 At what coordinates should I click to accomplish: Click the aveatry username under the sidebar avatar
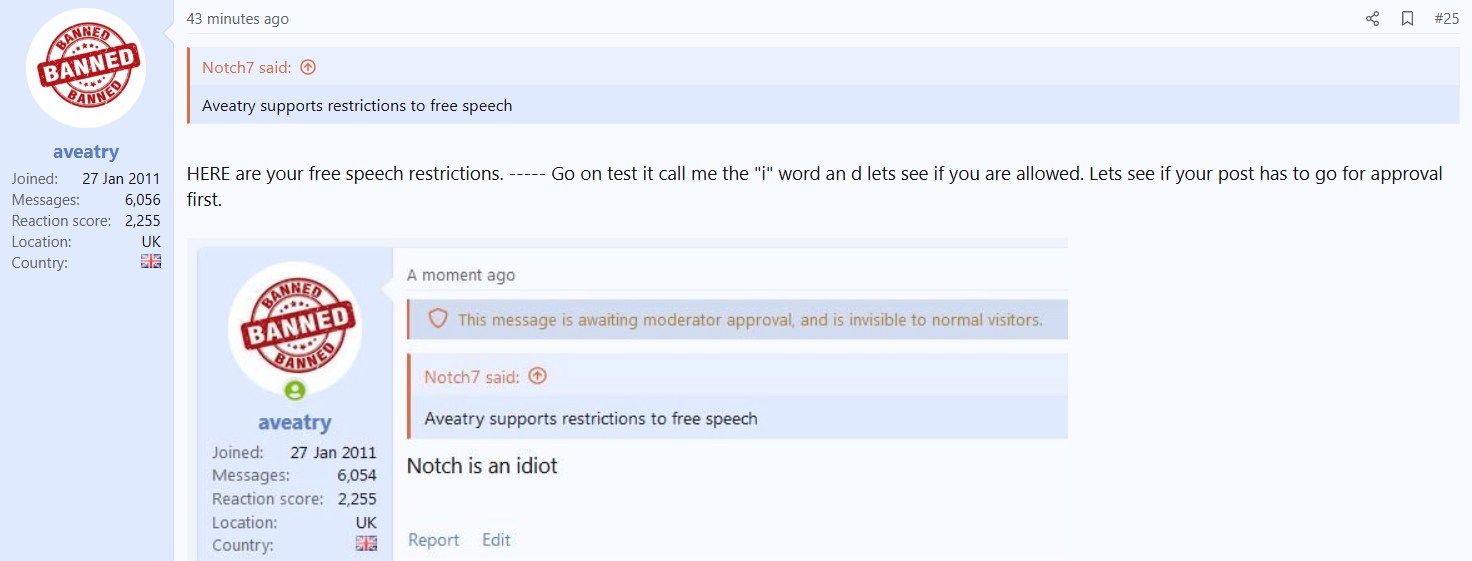point(86,152)
